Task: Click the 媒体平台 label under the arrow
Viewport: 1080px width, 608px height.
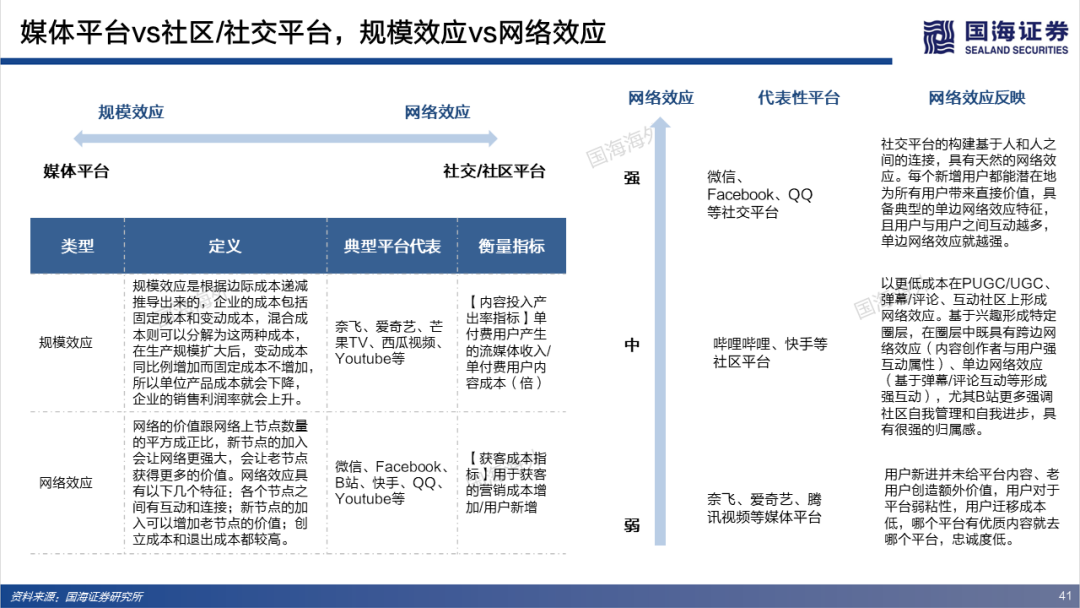Action: 76,171
